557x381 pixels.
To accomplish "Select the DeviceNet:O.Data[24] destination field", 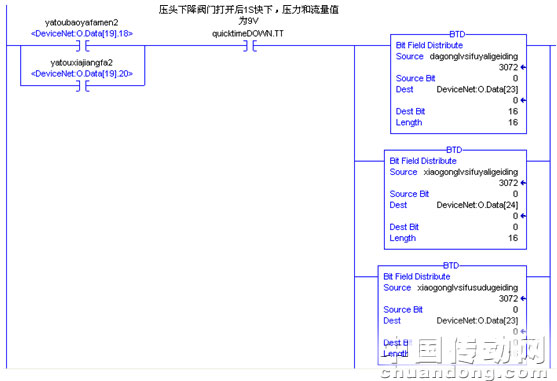I will (477, 205).
